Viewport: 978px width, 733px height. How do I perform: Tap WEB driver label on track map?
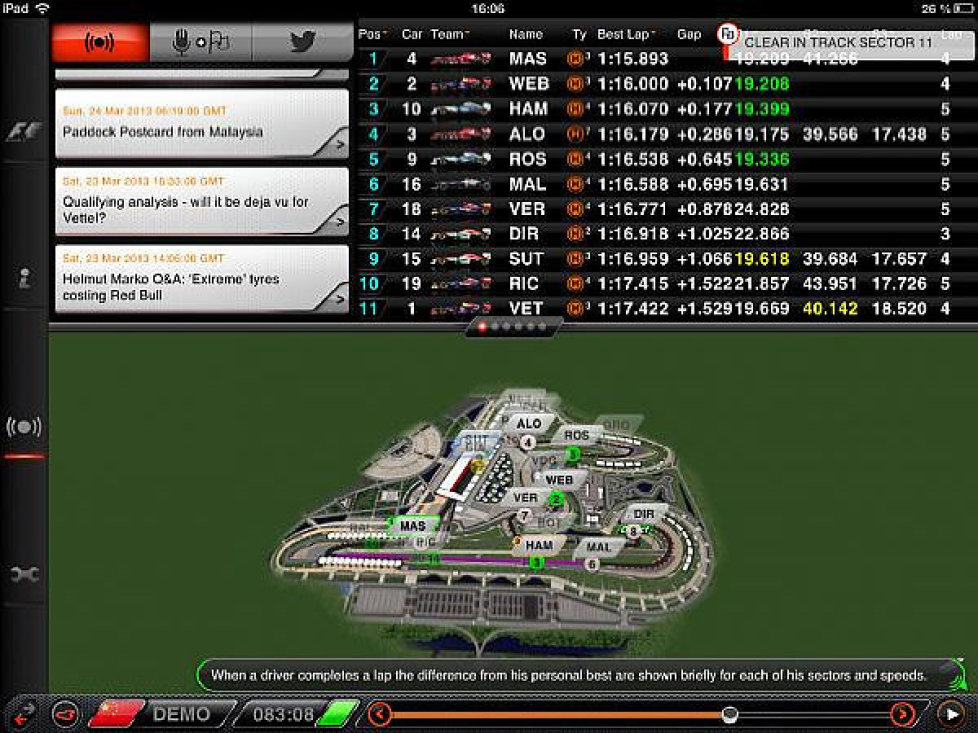[559, 480]
